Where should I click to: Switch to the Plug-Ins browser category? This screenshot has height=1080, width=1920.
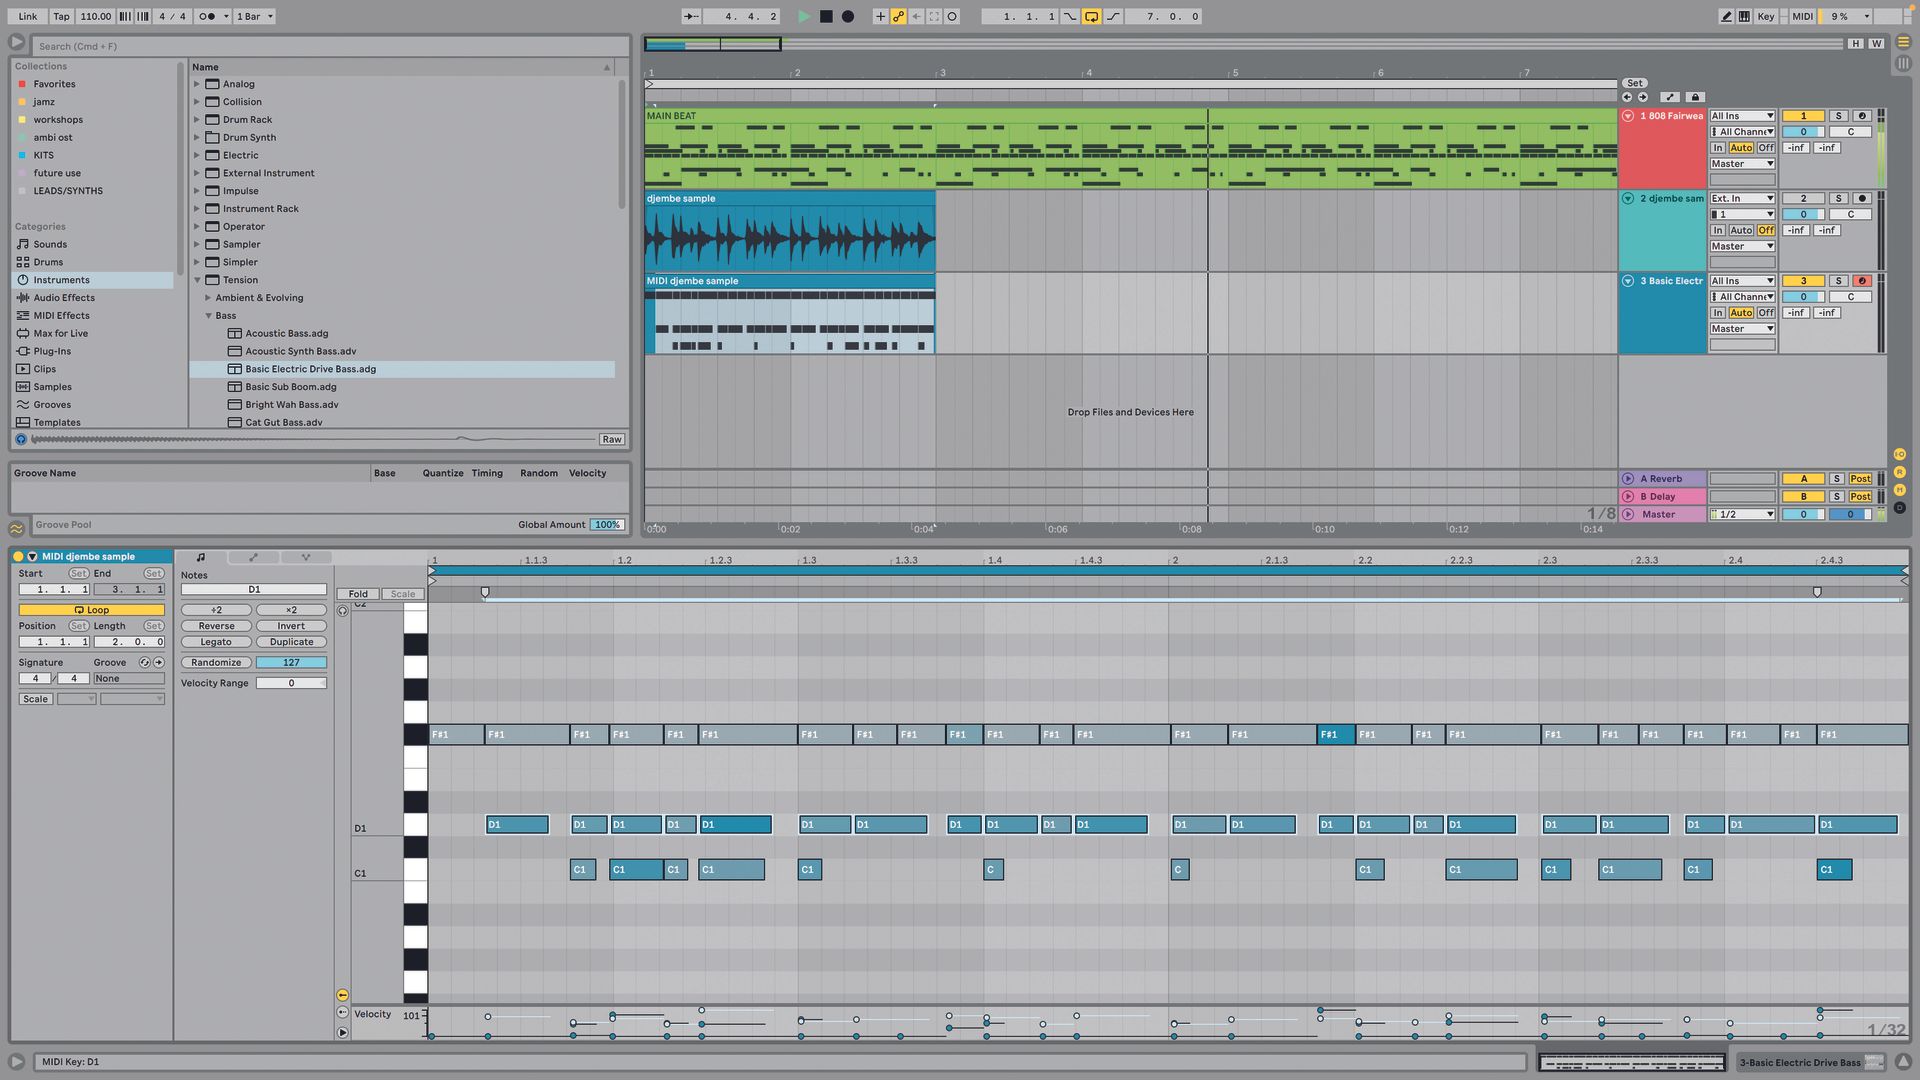[x=50, y=351]
